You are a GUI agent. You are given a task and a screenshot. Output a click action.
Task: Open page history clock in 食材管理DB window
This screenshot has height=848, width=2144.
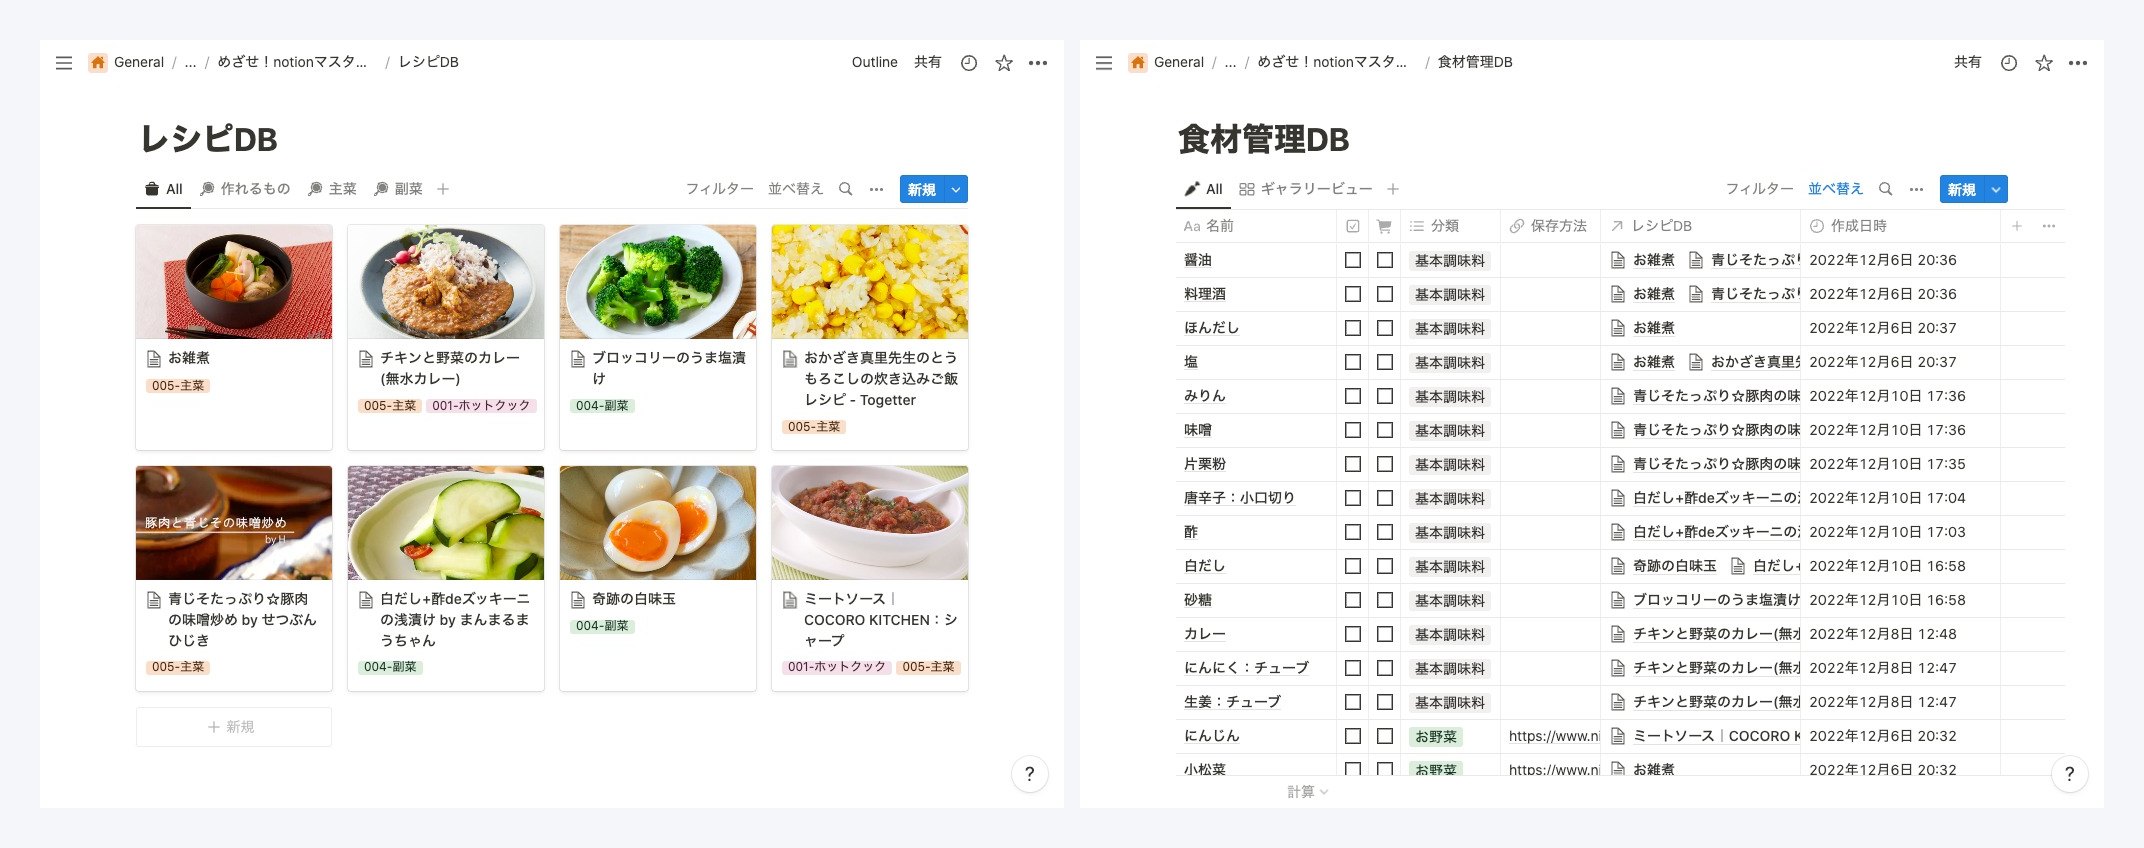click(2009, 63)
